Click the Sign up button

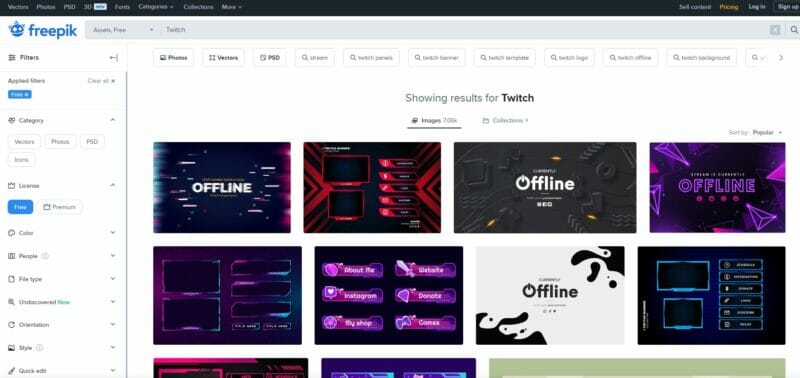coord(788,7)
